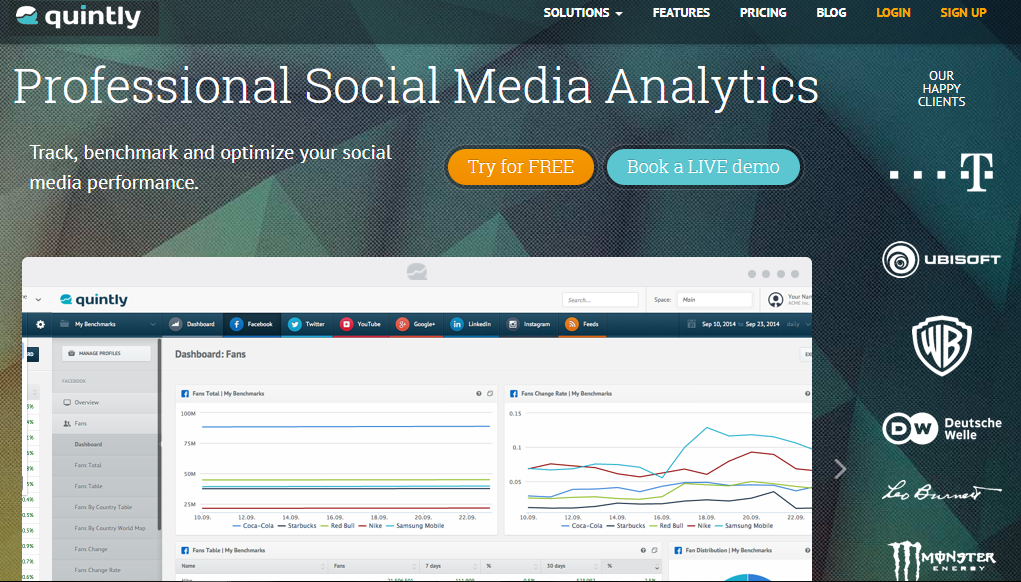Open the Login link
Screen dimensions: 1021x582
tap(893, 13)
